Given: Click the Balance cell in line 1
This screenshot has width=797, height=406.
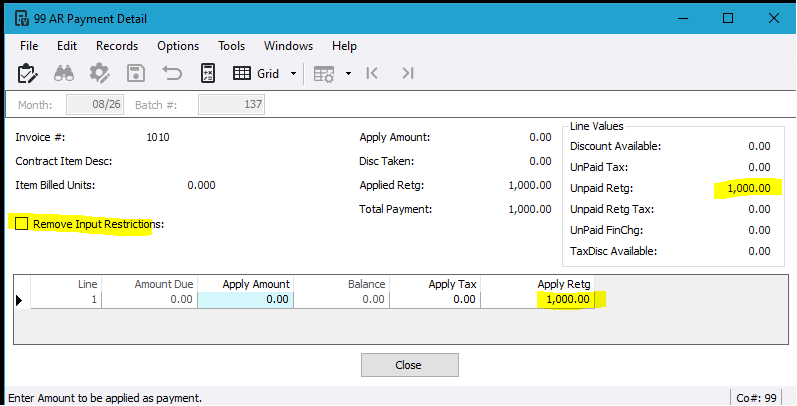Looking at the screenshot, I should [x=341, y=299].
